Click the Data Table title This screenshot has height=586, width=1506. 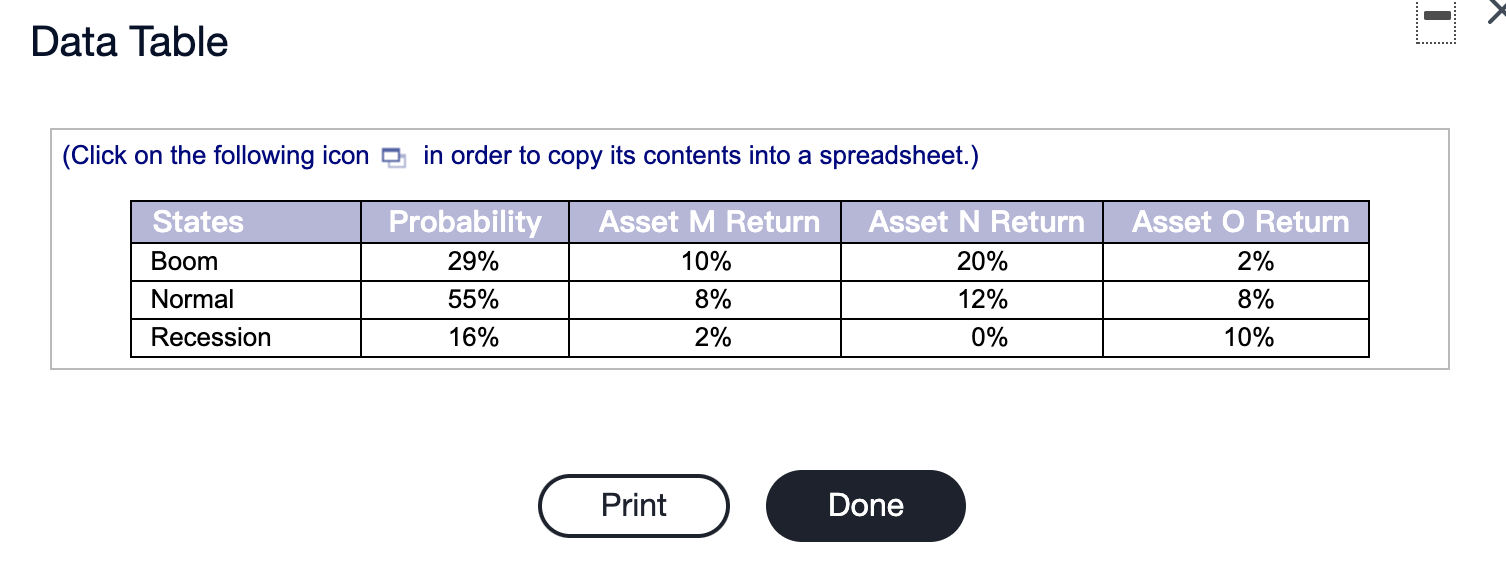[129, 41]
